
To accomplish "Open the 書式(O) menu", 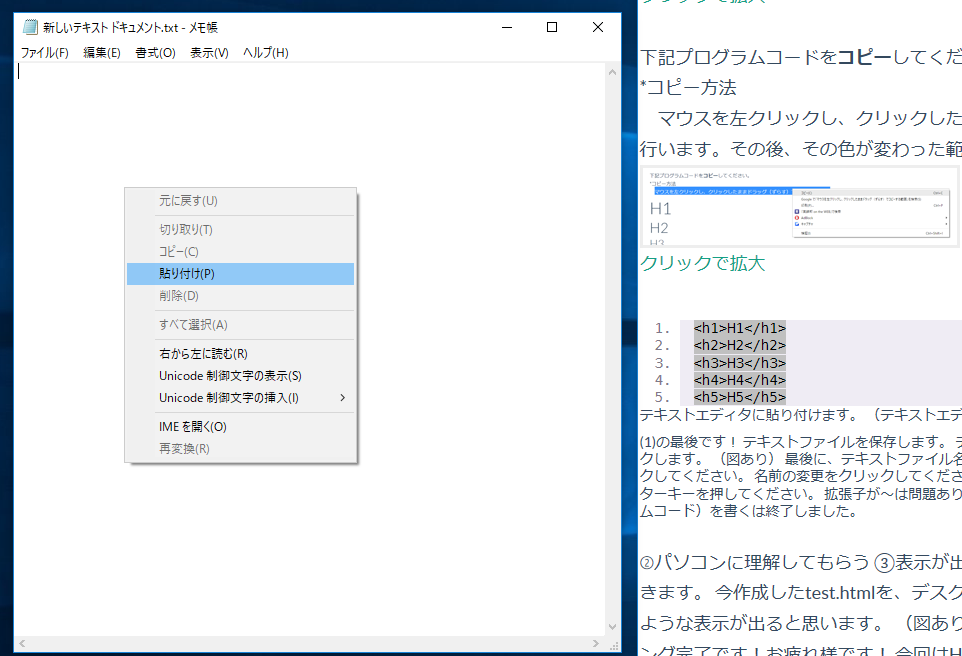I will point(155,53).
